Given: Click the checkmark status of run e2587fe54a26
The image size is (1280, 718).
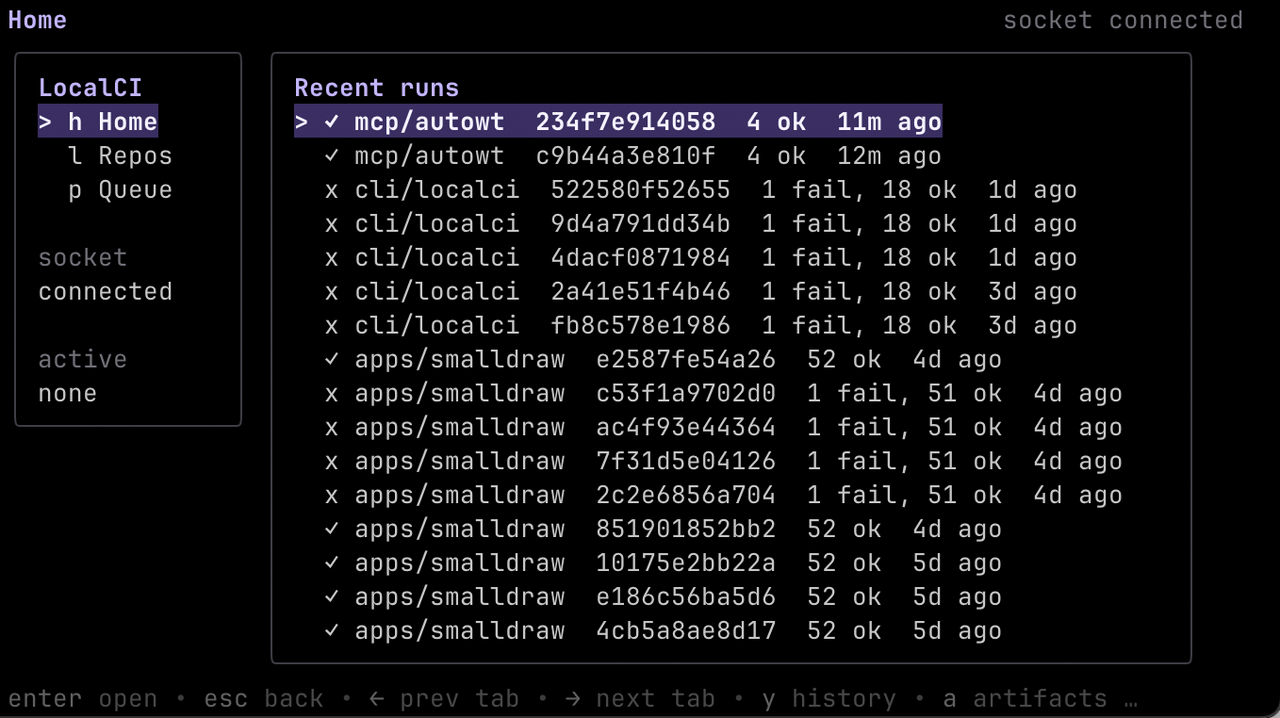Looking at the screenshot, I should click(332, 360).
